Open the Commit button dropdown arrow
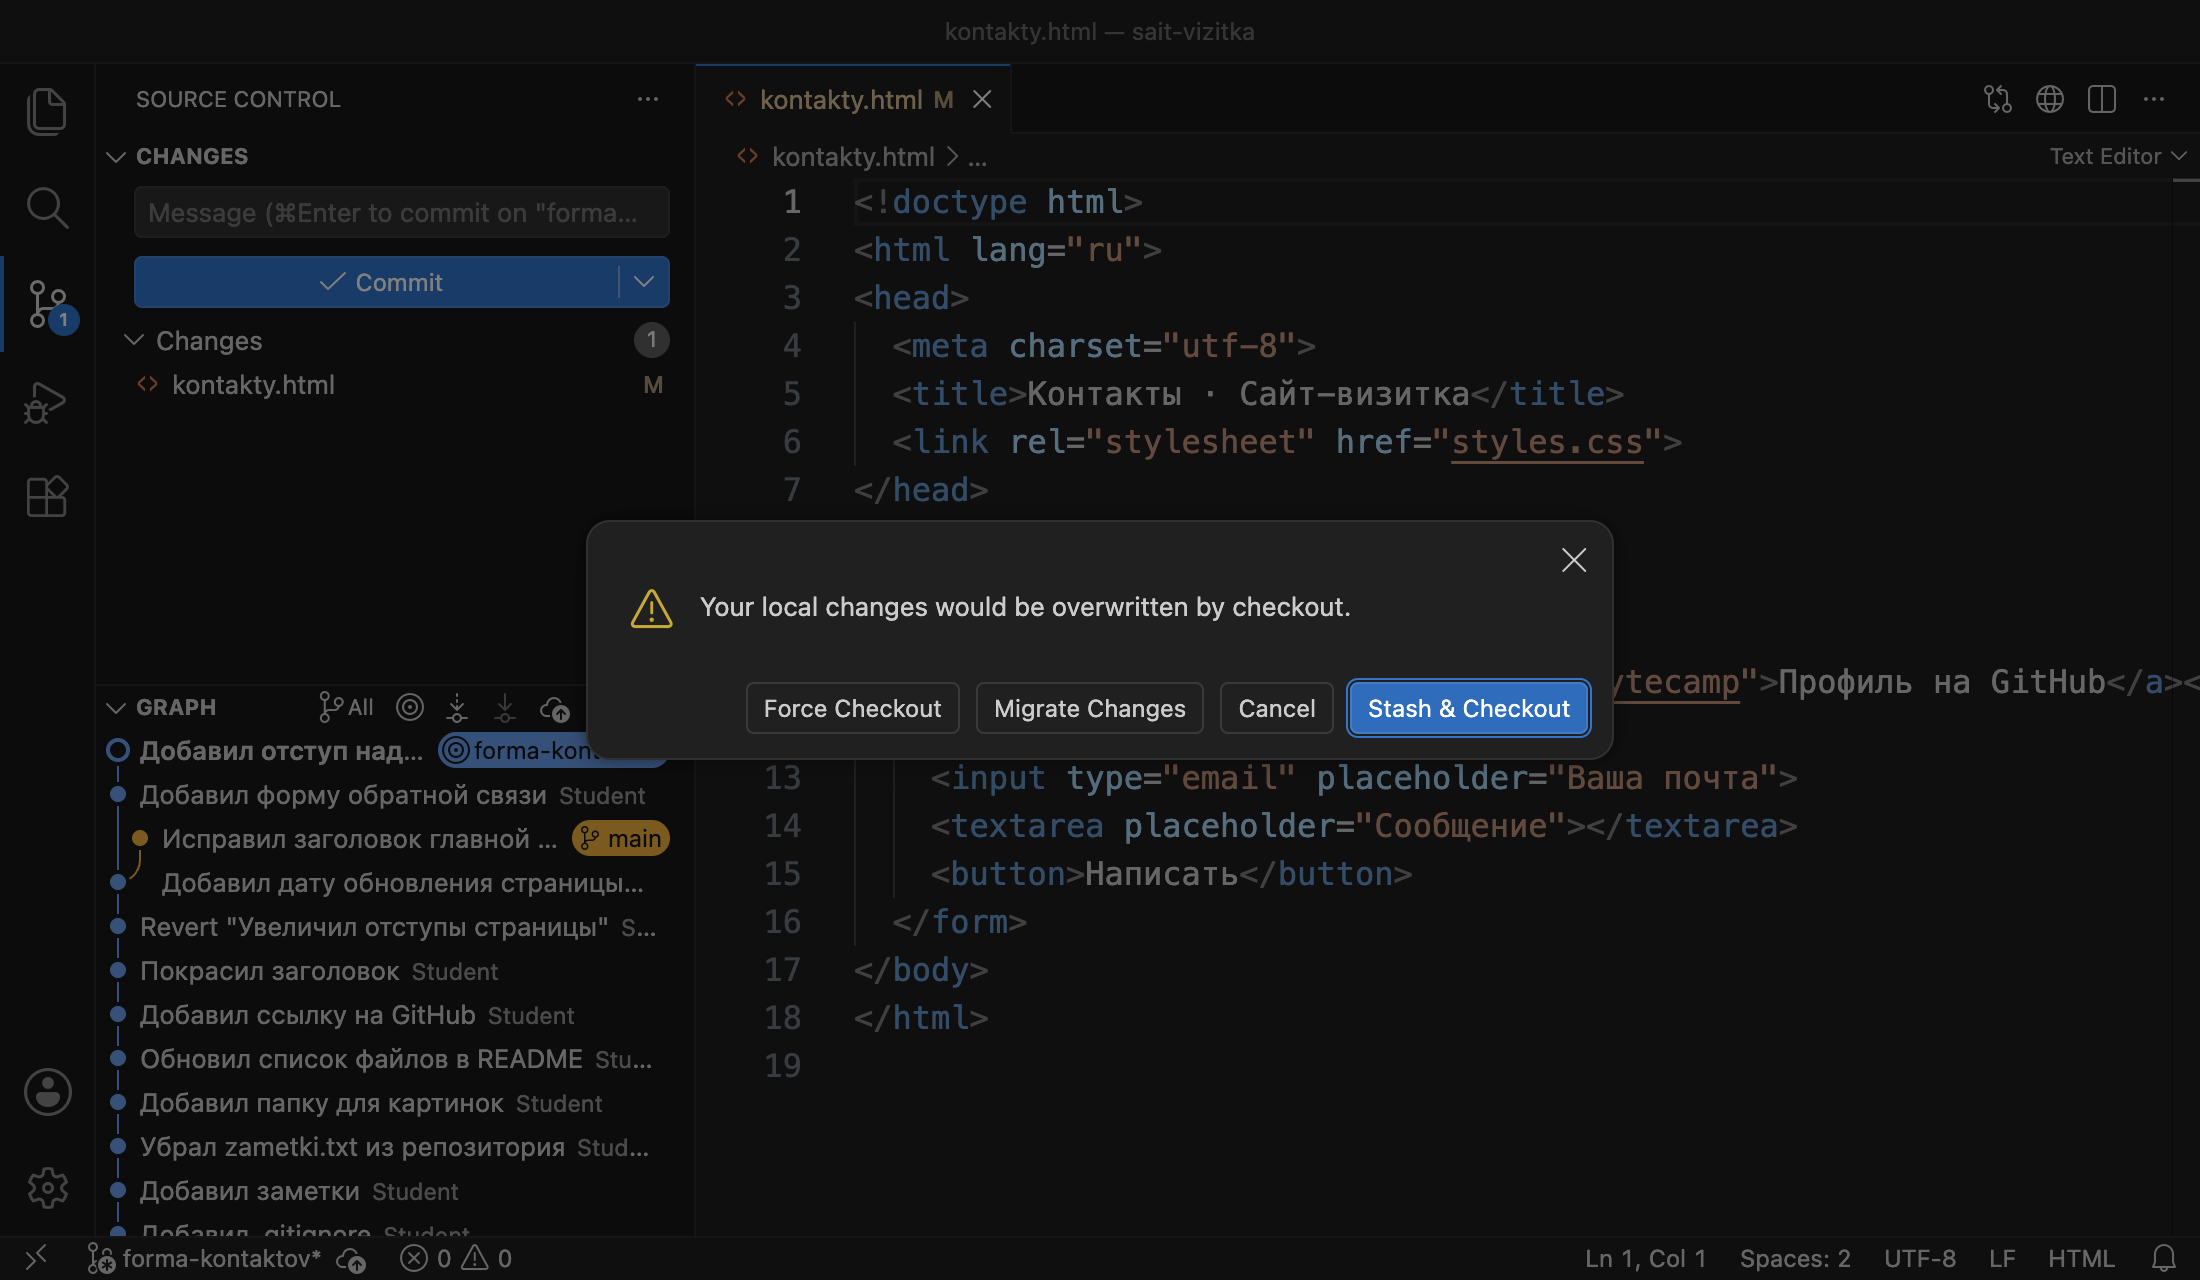Screen dimensions: 2200x1280 point(644,282)
